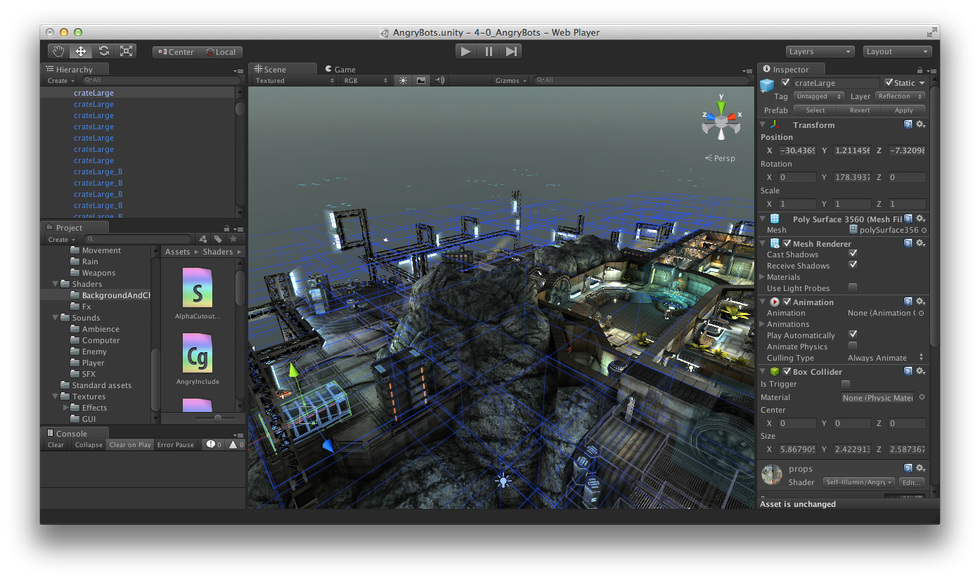
Task: Select the Hand tool in the toolbar
Action: 58,51
